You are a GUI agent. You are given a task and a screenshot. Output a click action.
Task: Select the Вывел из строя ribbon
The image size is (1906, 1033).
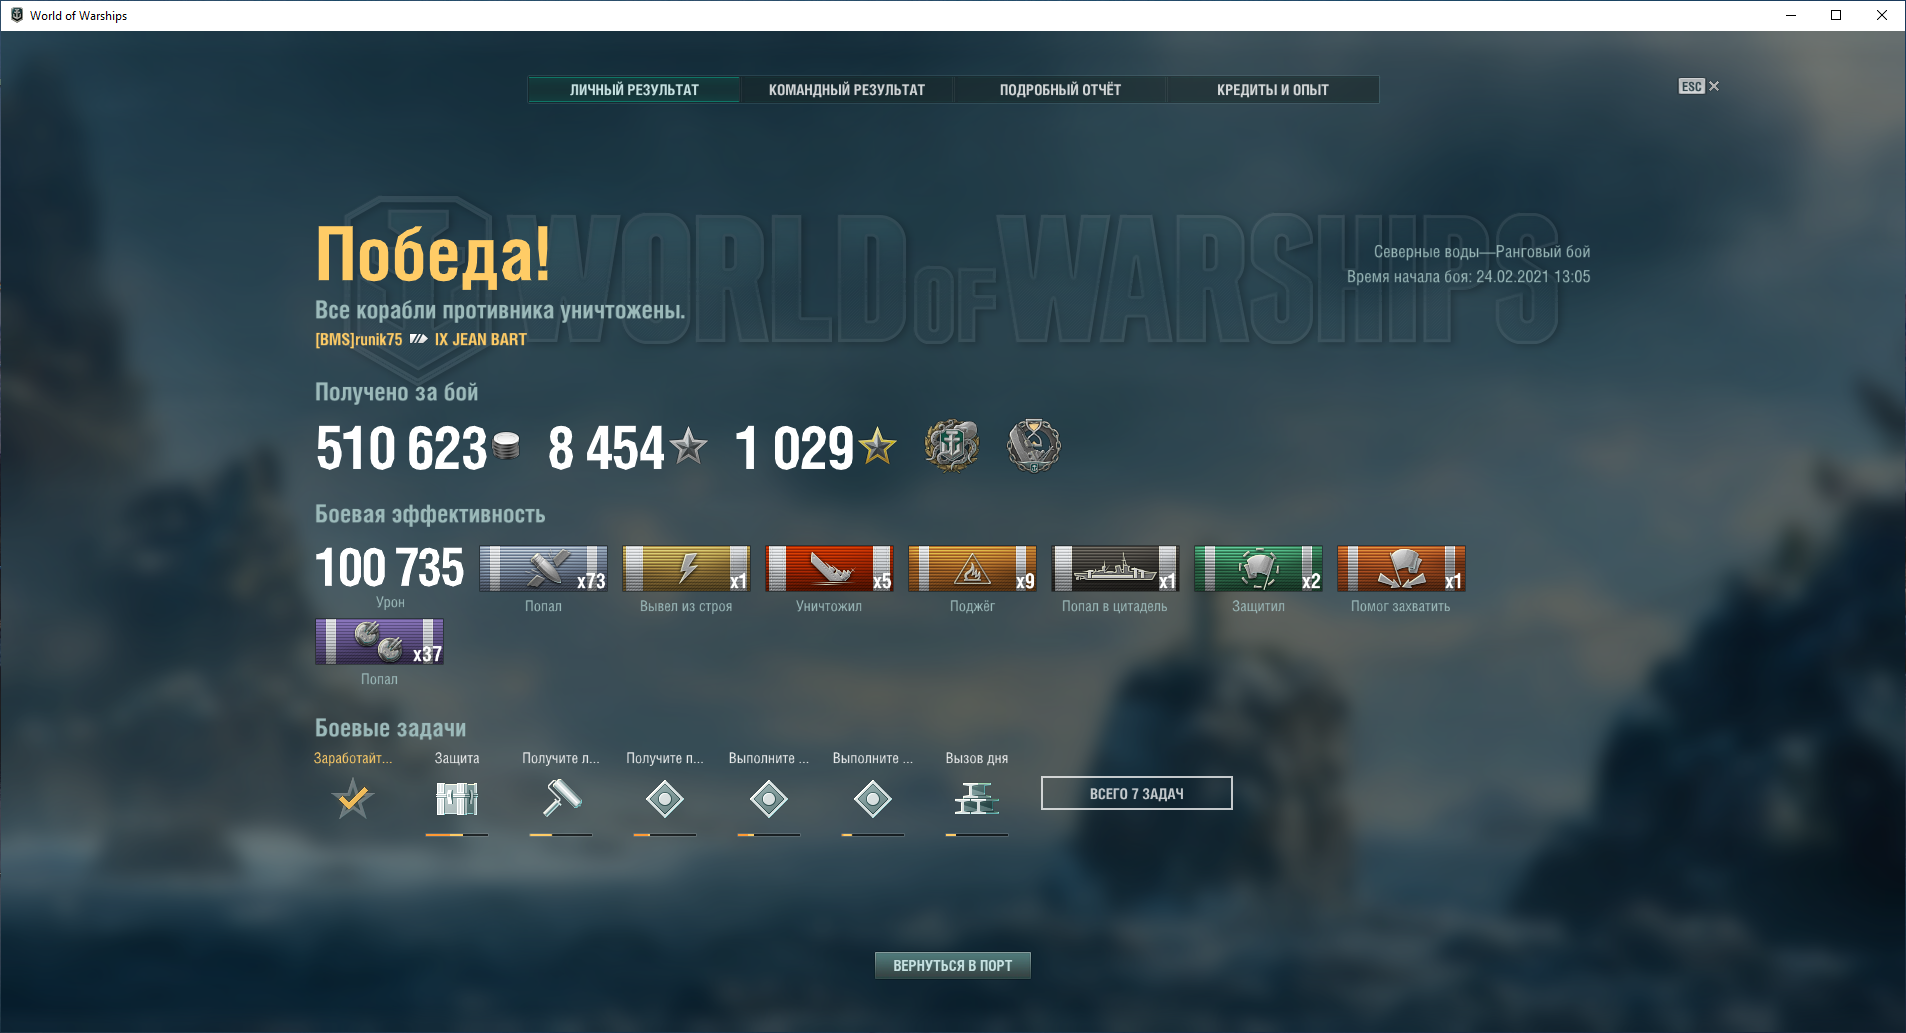686,568
